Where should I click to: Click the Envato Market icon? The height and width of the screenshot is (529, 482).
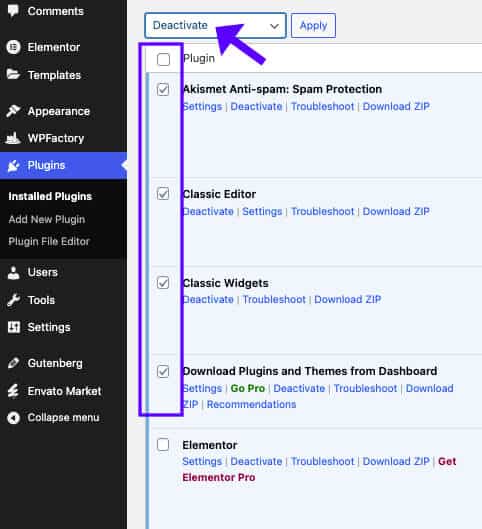tap(13, 391)
